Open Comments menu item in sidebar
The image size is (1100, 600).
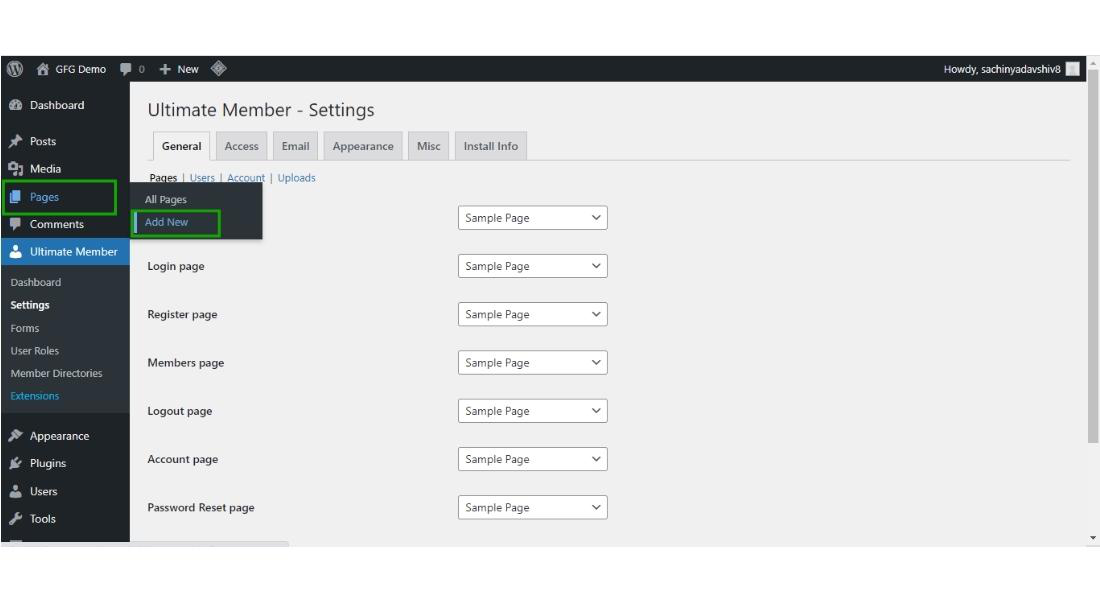56,224
